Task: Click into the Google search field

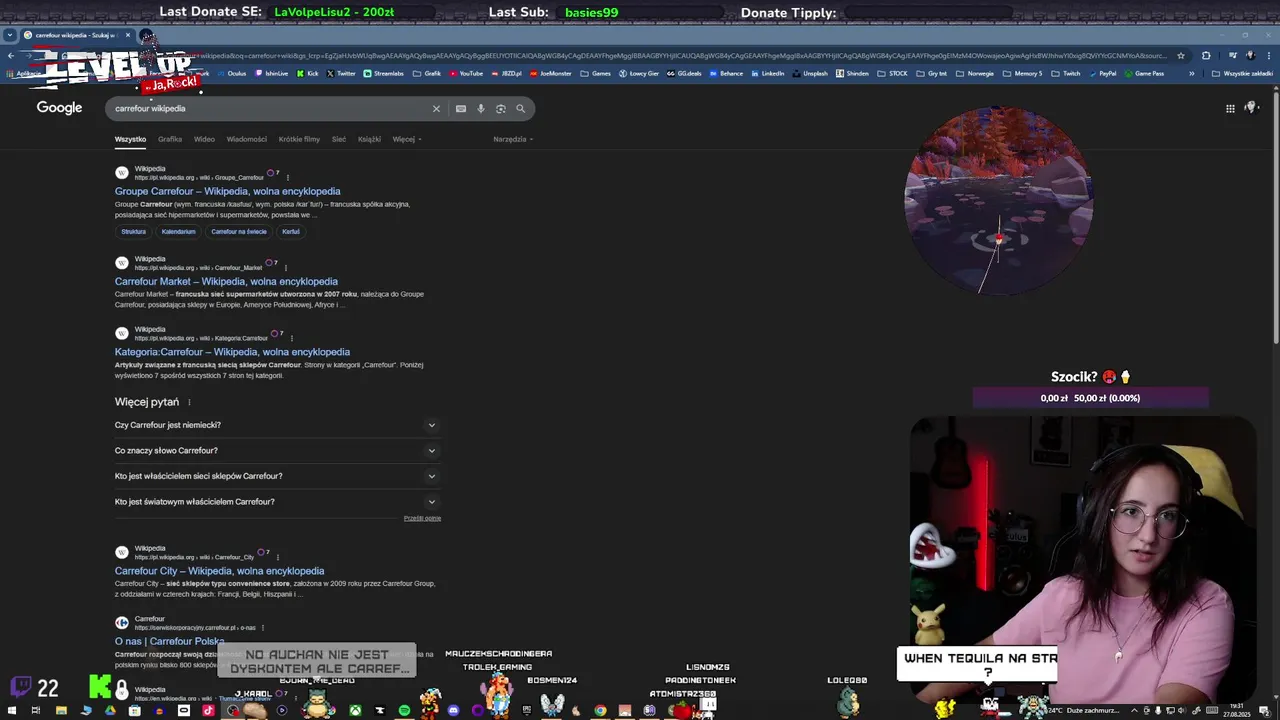Action: click(x=270, y=108)
